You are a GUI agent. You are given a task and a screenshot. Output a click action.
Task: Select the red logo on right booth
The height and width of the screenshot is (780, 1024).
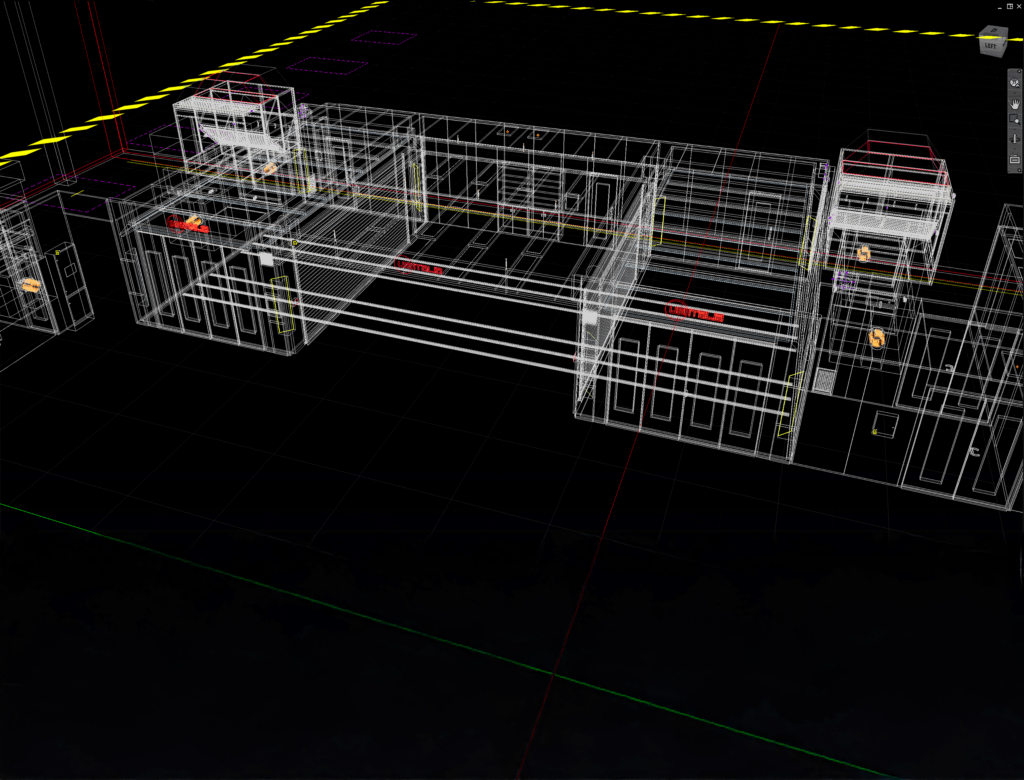tap(695, 314)
